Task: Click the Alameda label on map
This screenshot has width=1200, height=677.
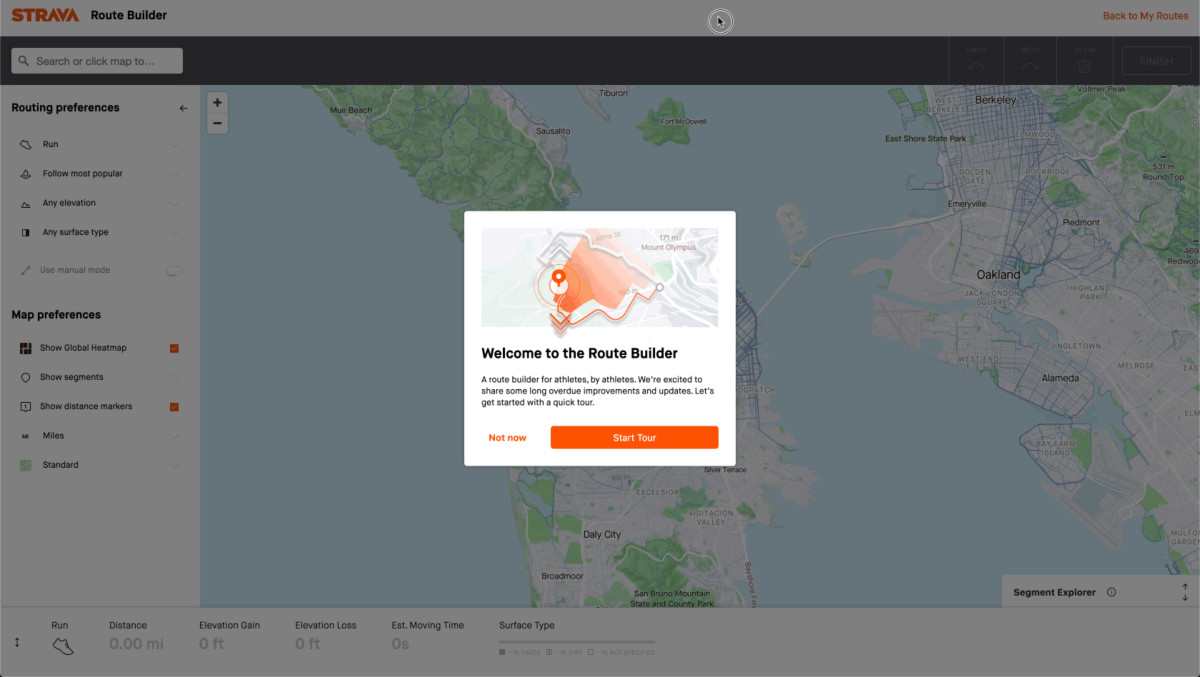Action: click(1061, 378)
